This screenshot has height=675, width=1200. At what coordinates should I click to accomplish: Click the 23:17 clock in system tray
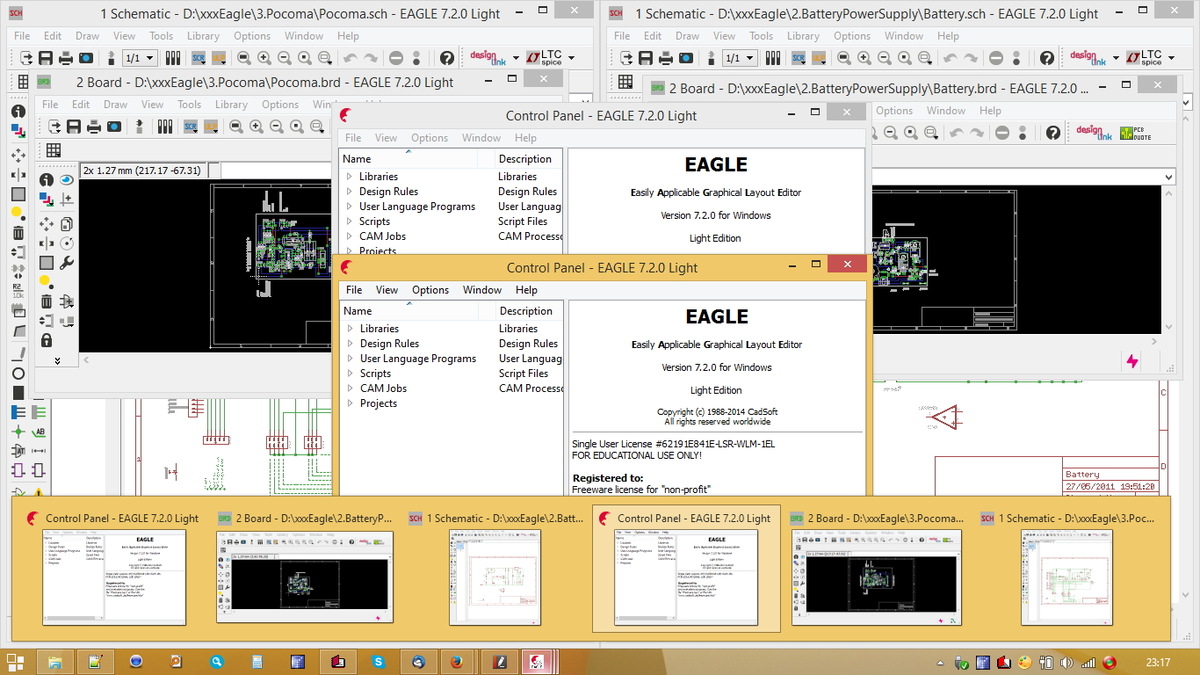coord(1158,662)
